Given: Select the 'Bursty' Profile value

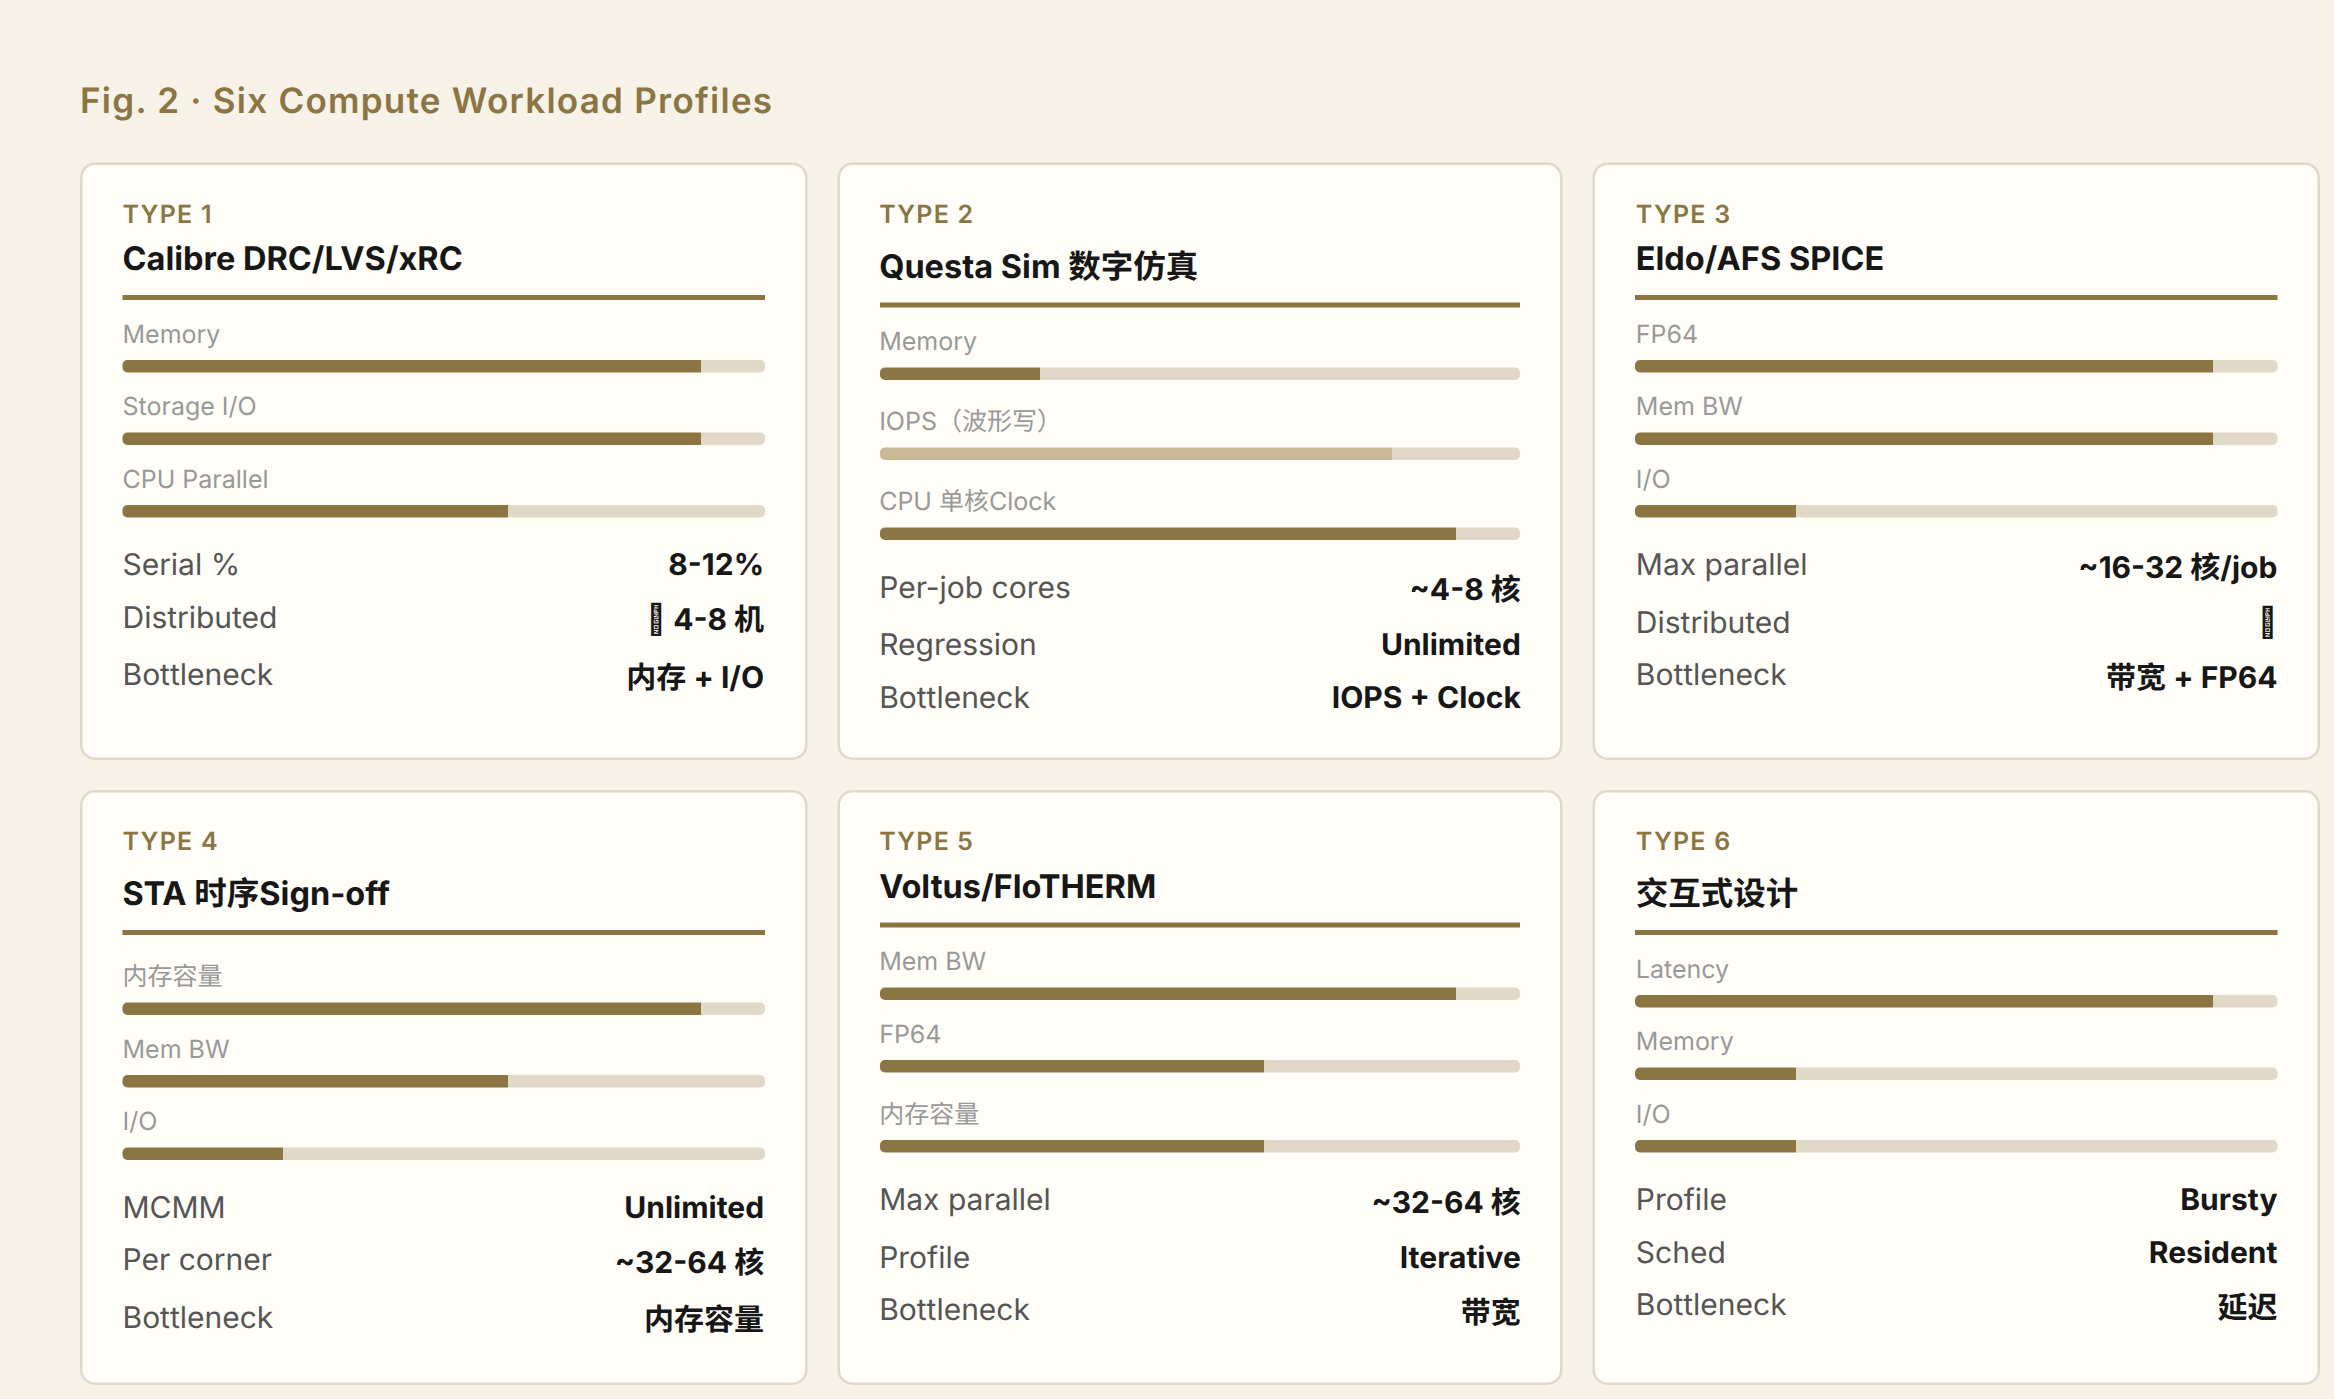Looking at the screenshot, I should [2228, 1200].
